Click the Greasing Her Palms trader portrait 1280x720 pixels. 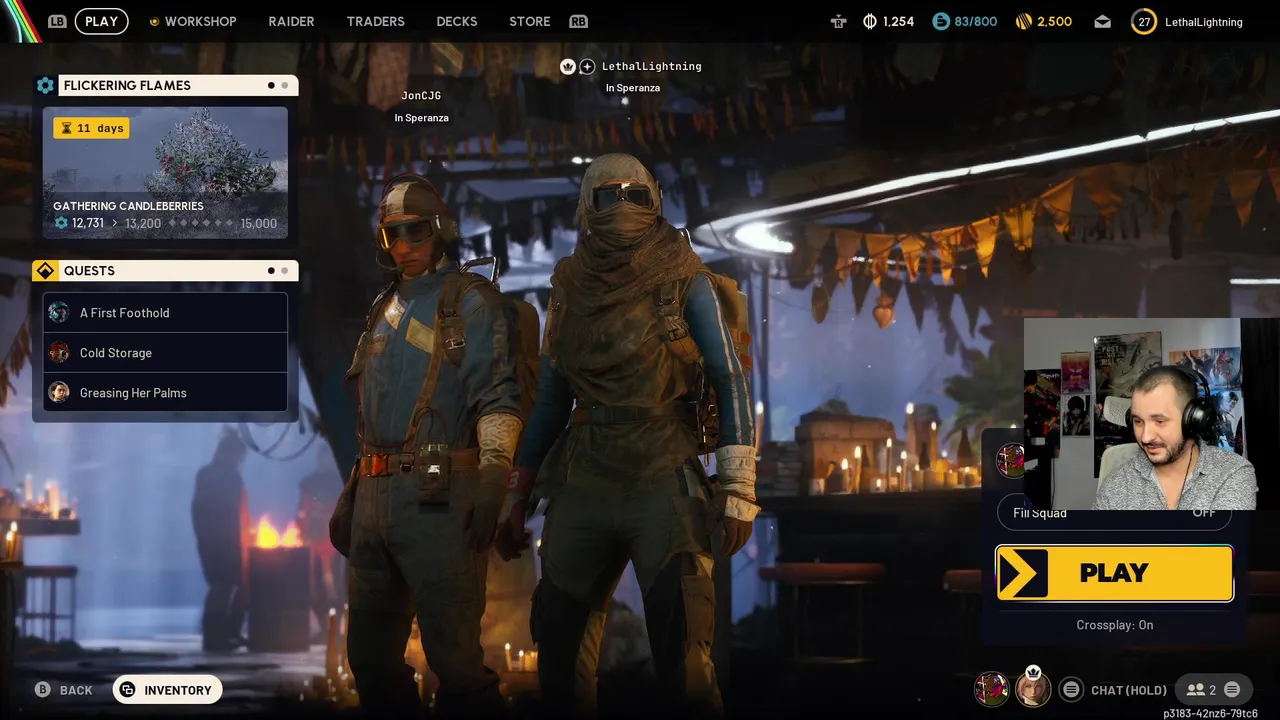click(x=59, y=393)
